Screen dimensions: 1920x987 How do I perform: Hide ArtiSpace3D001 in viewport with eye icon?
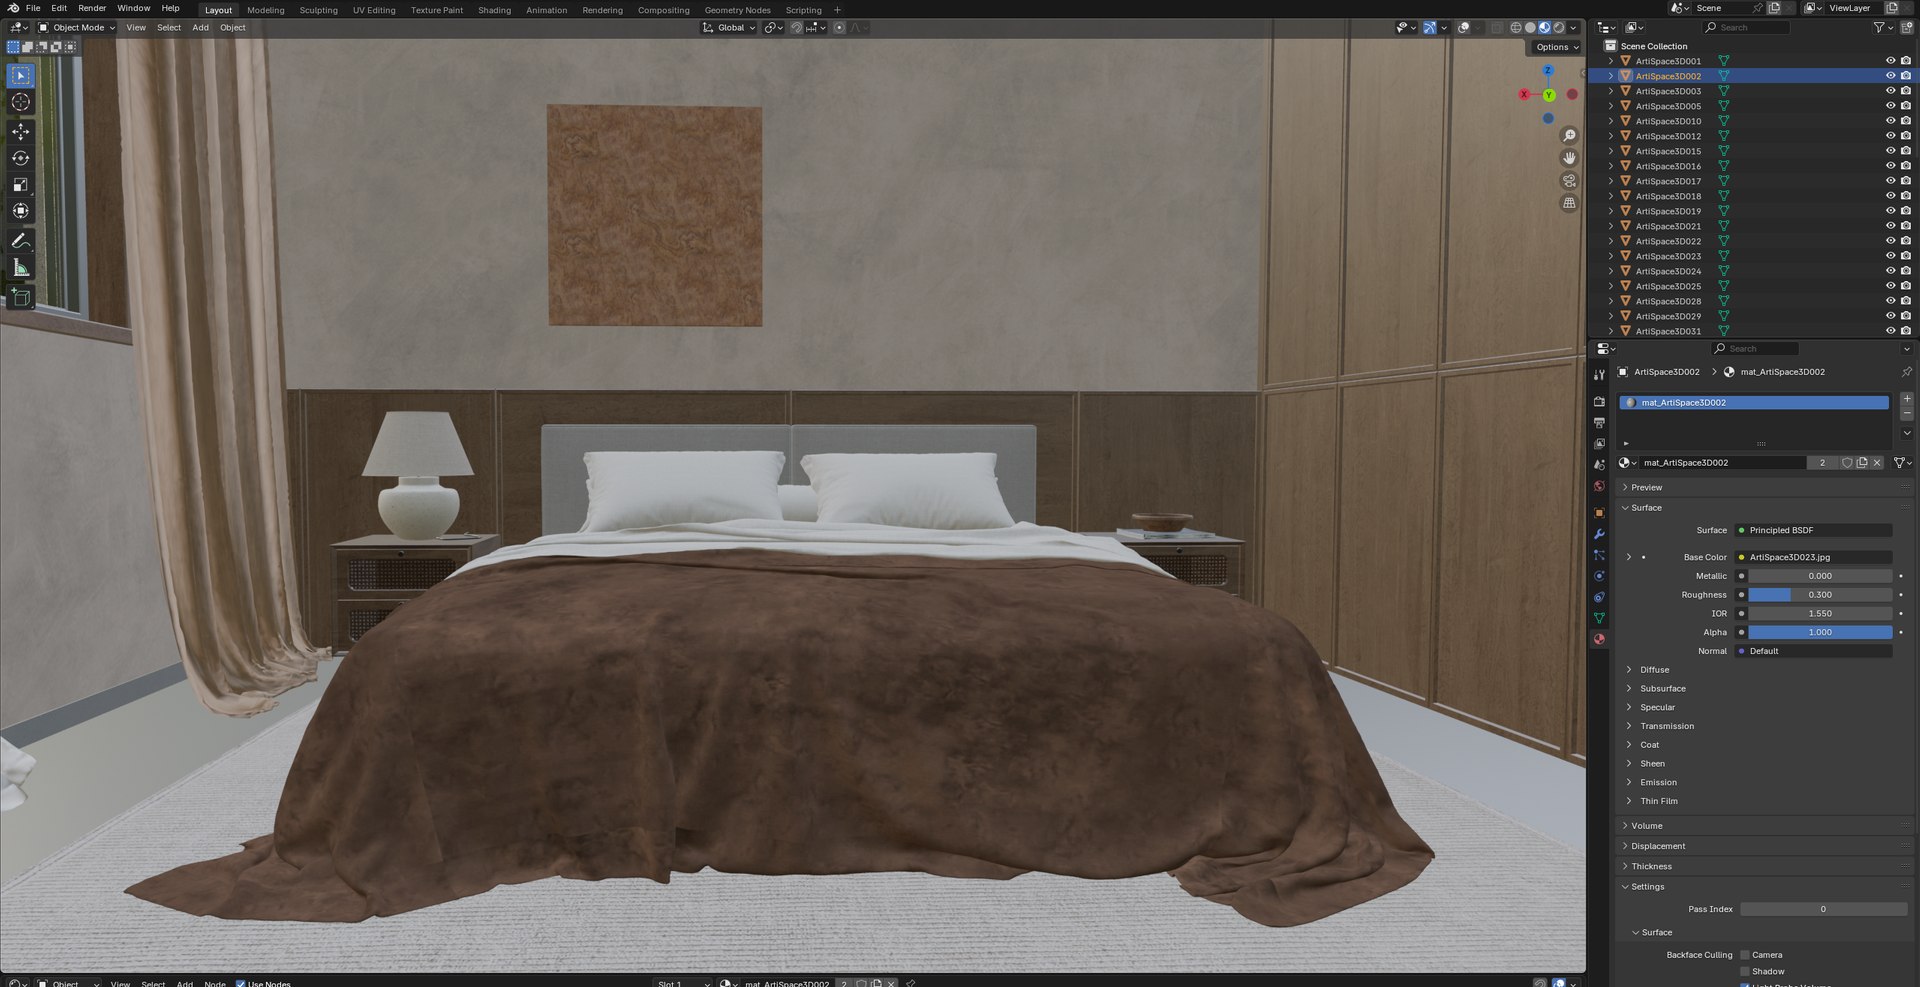[1890, 61]
